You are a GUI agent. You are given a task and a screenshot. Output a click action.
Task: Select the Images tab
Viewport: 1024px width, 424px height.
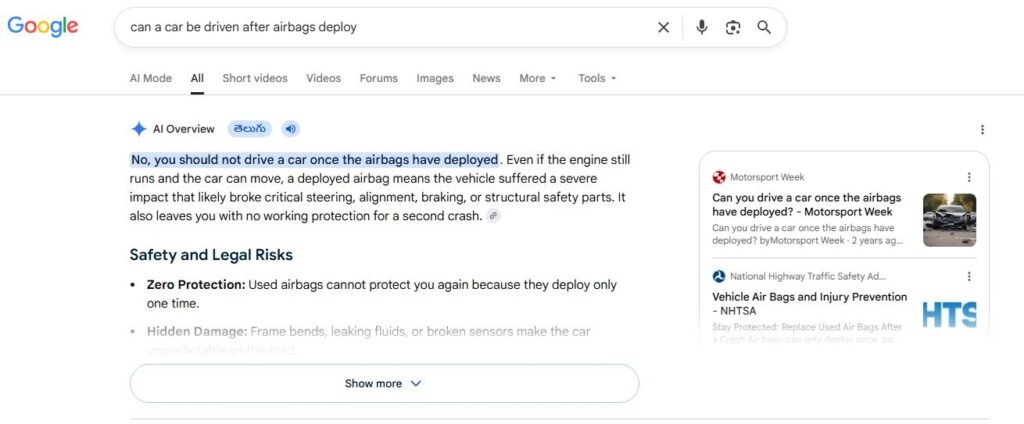pos(435,78)
